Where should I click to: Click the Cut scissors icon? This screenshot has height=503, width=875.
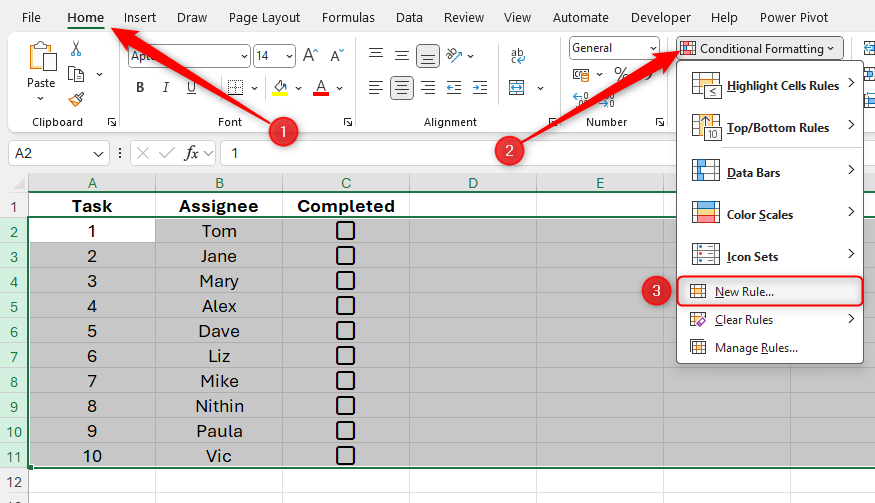pos(76,50)
